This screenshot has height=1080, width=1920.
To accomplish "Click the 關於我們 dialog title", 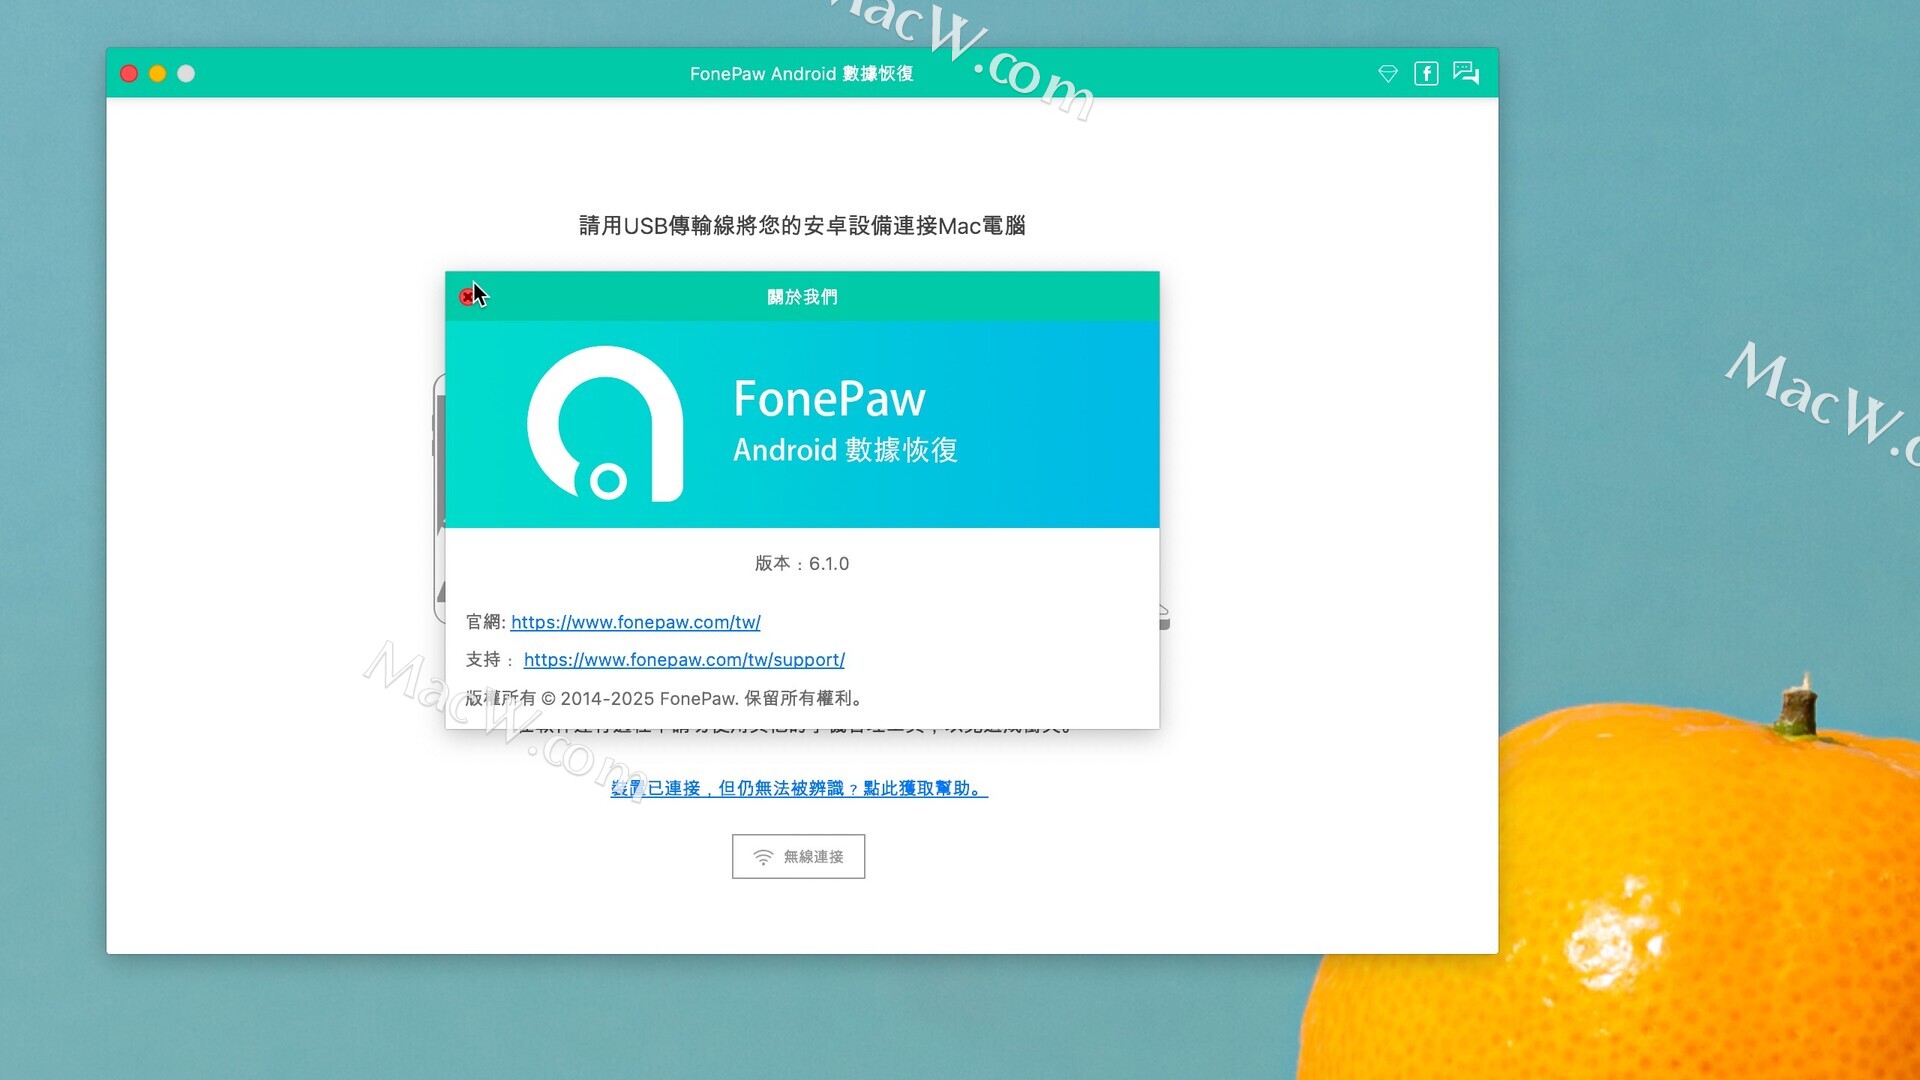I will click(x=802, y=297).
